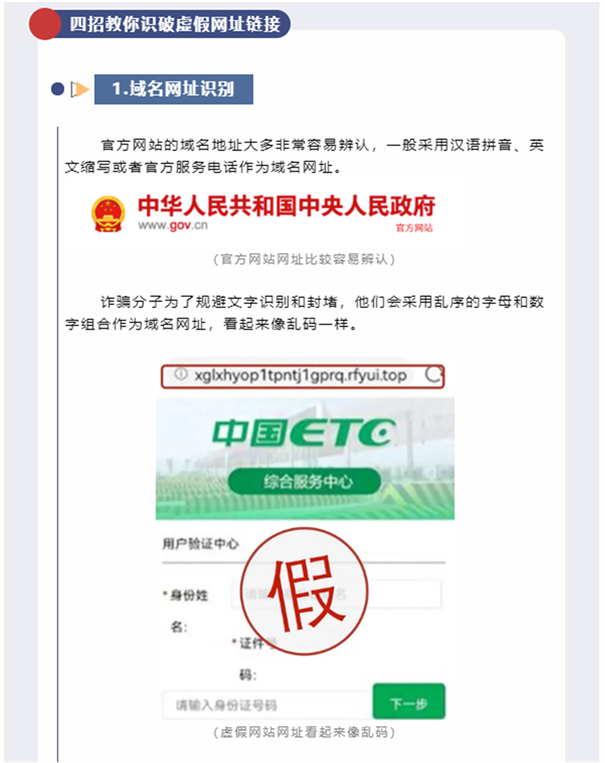Click the www.gov.cn web address
Image resolution: width=605 pixels, height=763 pixels.
click(x=173, y=225)
